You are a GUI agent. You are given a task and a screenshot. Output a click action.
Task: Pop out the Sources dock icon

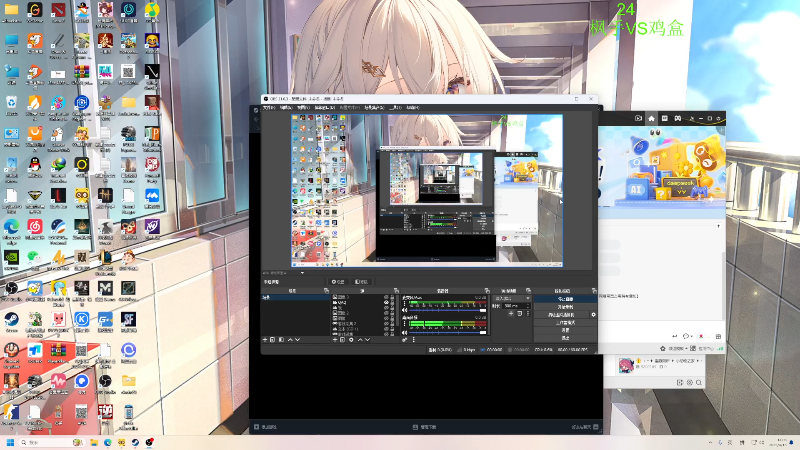[396, 291]
